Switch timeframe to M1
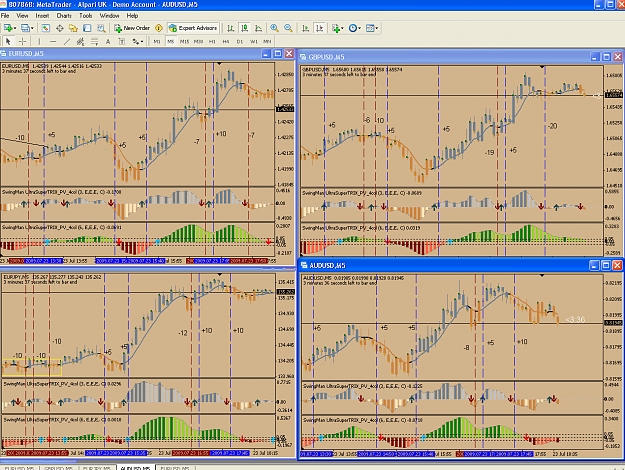Viewport: 625px width, 470px height. [x=157, y=41]
